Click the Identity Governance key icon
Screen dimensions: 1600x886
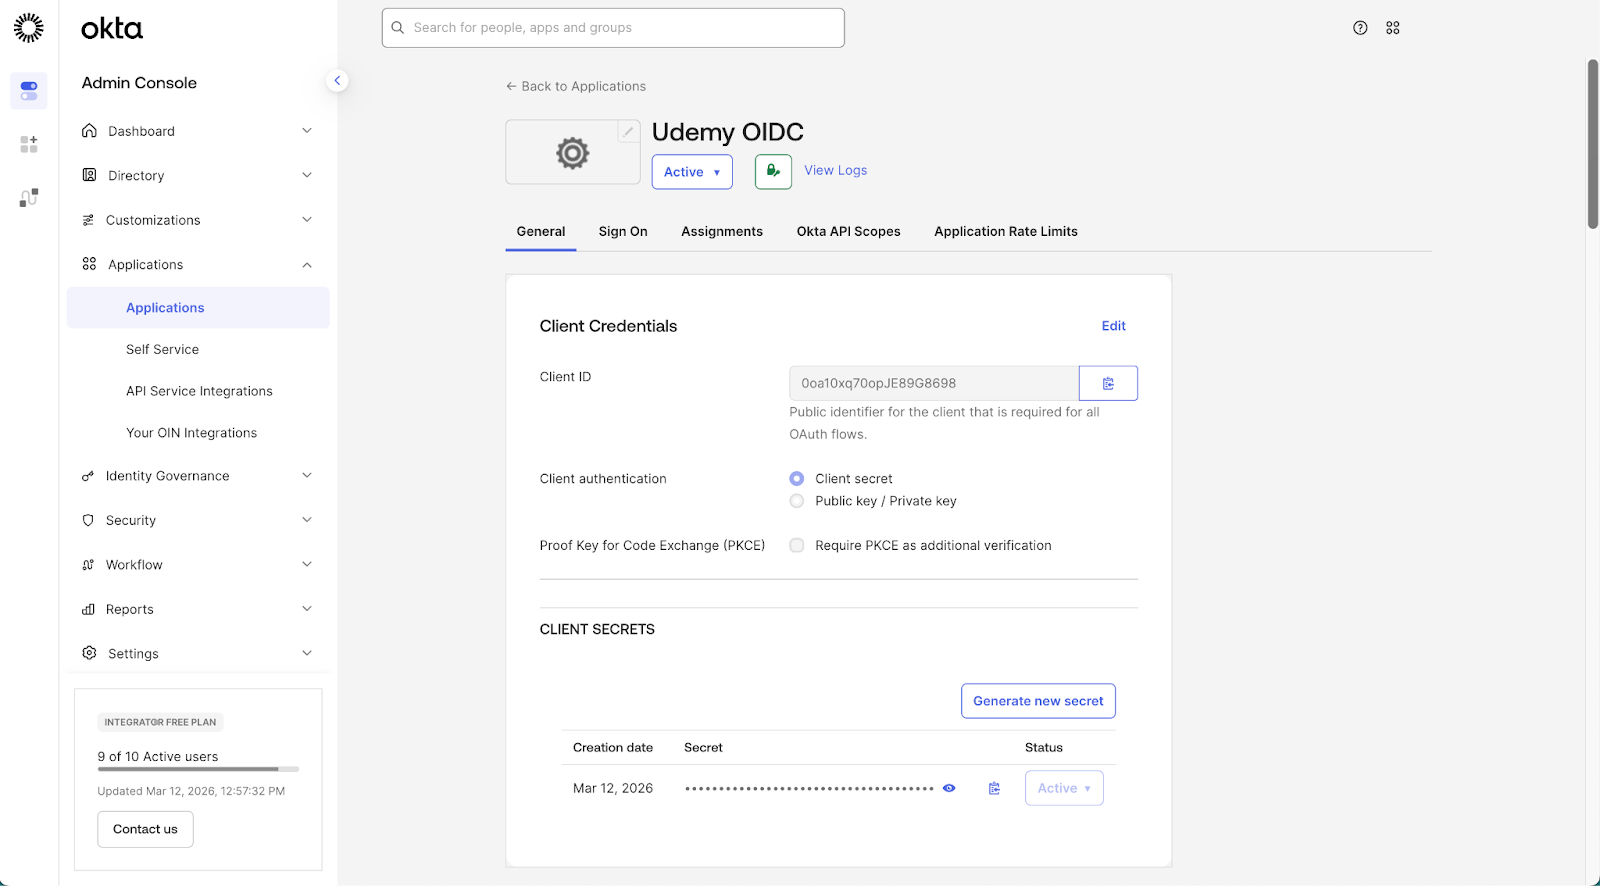click(88, 476)
